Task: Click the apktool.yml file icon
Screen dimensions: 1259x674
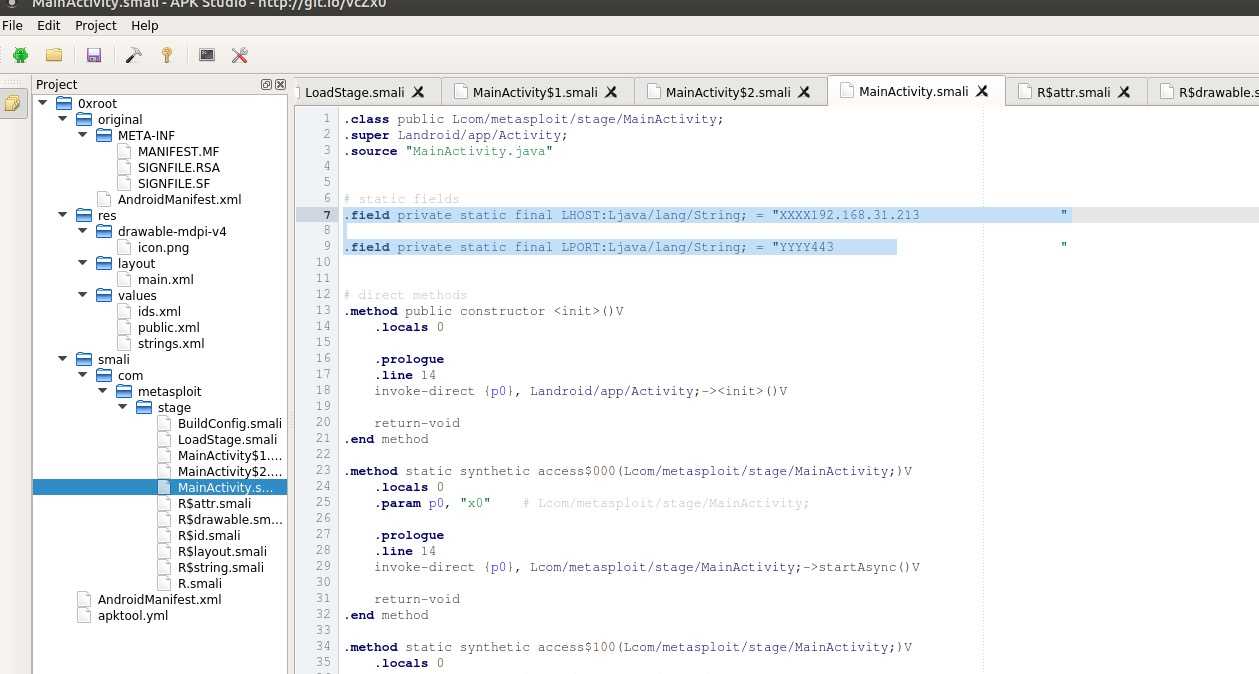Action: (x=85, y=615)
